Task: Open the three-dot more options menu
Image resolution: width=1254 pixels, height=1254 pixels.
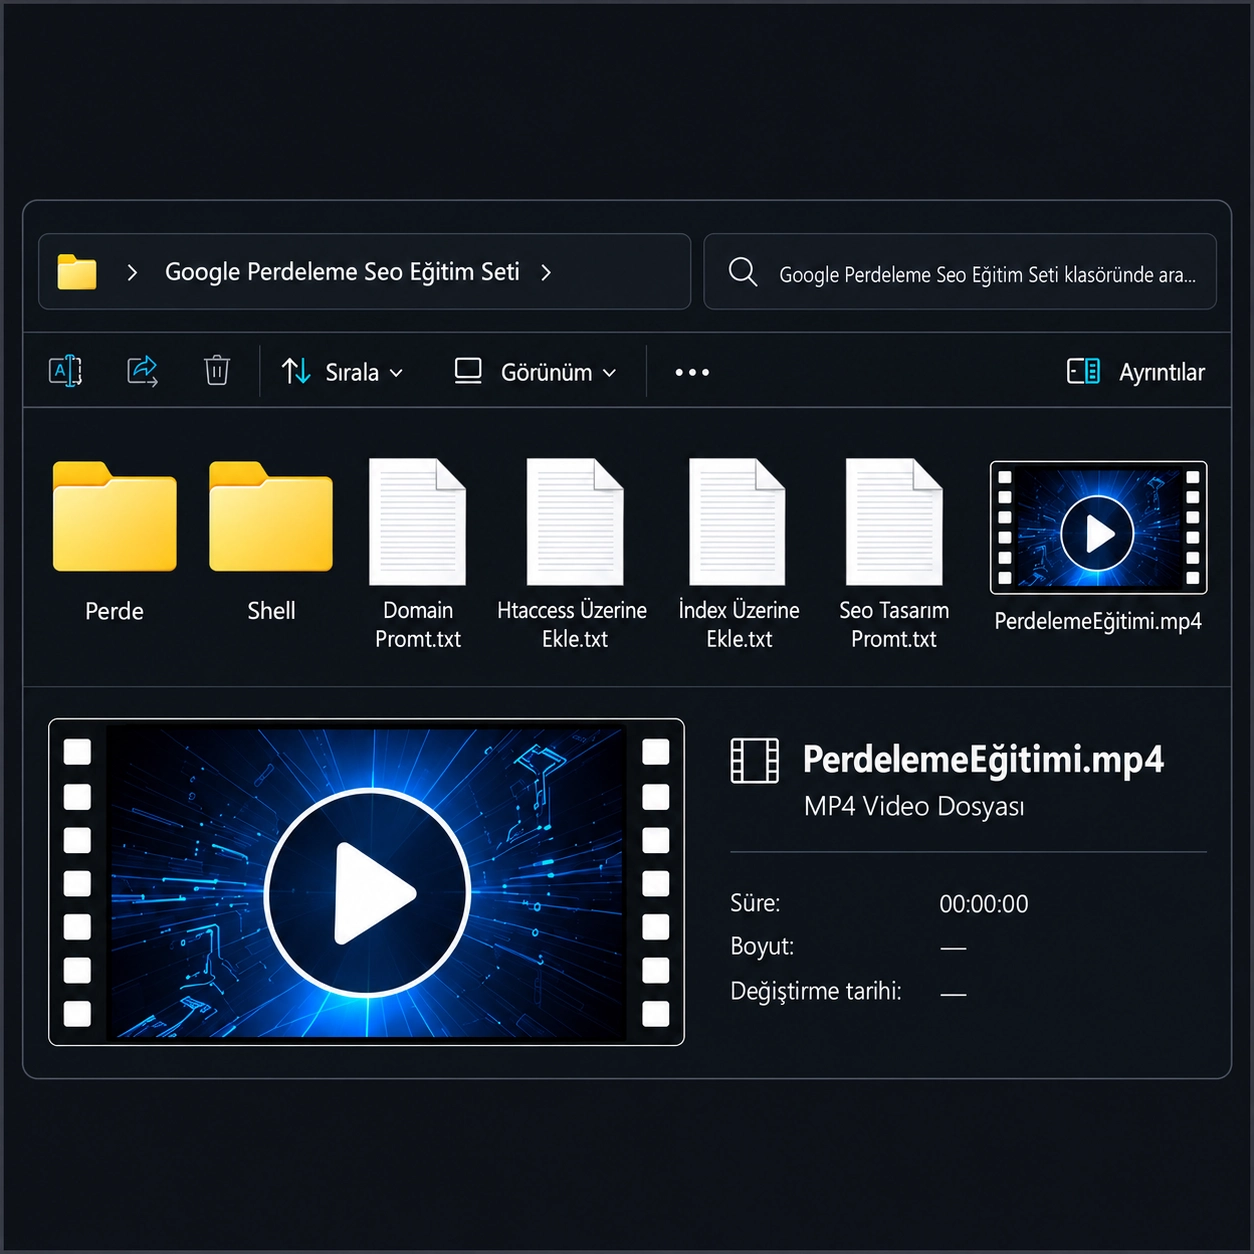Action: pyautogui.click(x=692, y=372)
